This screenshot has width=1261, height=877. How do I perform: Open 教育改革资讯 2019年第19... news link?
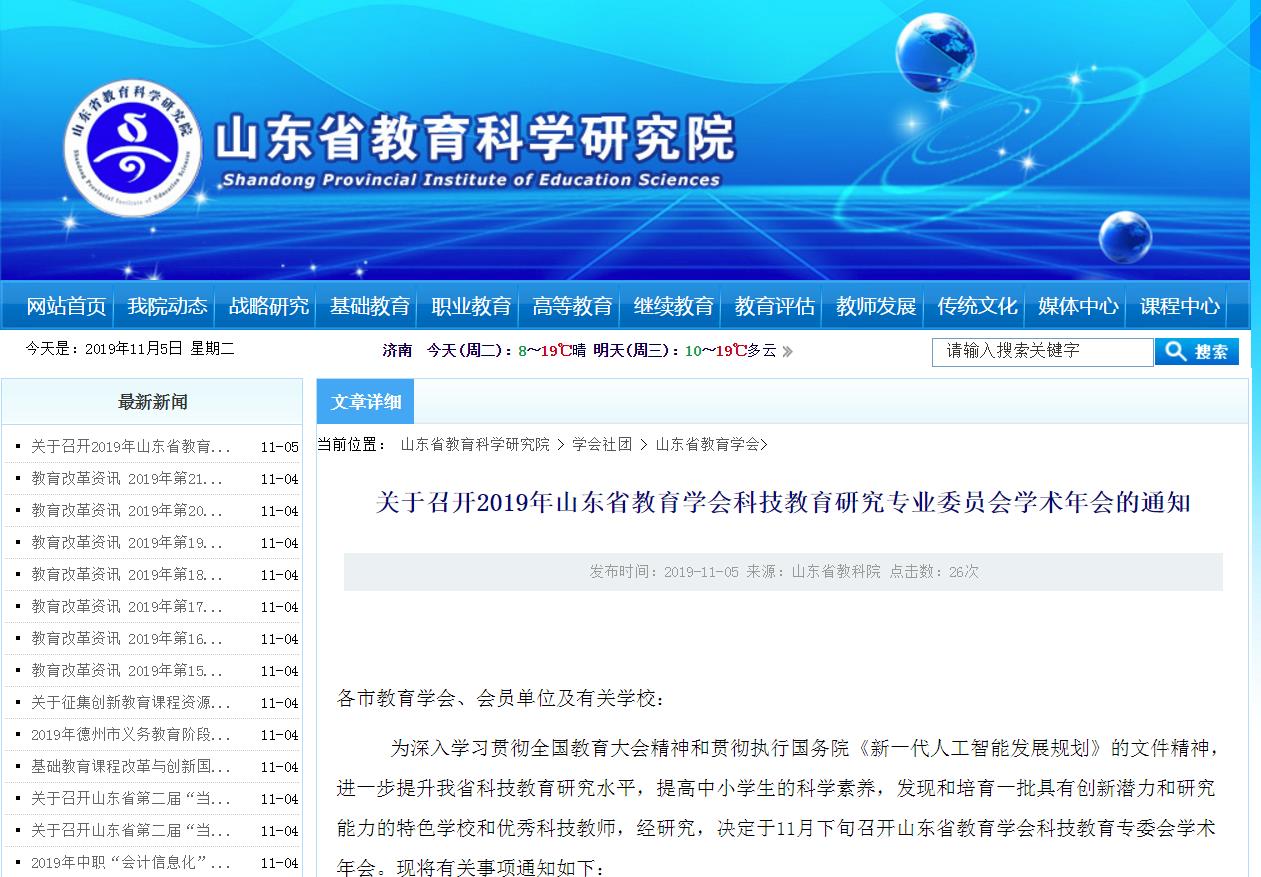click(x=127, y=543)
